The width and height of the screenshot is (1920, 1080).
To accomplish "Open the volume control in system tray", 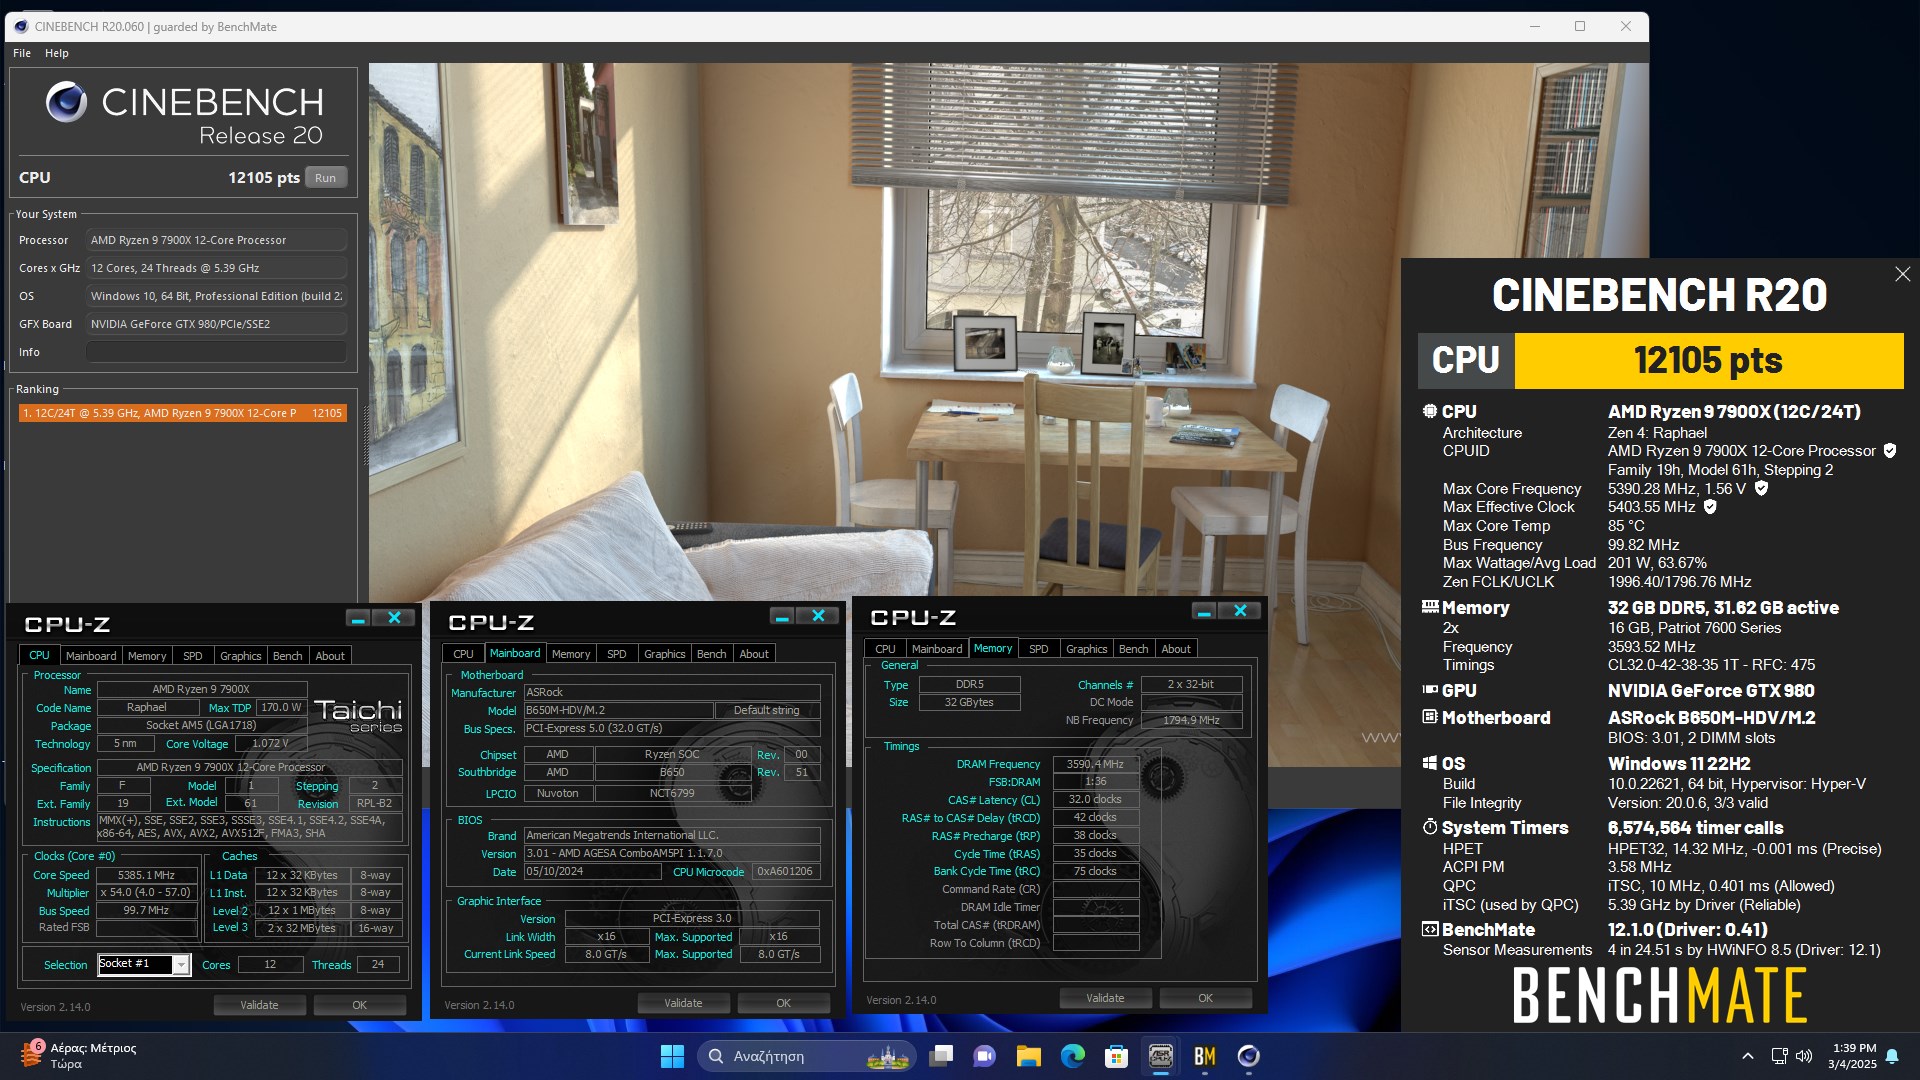I will coord(1804,1056).
